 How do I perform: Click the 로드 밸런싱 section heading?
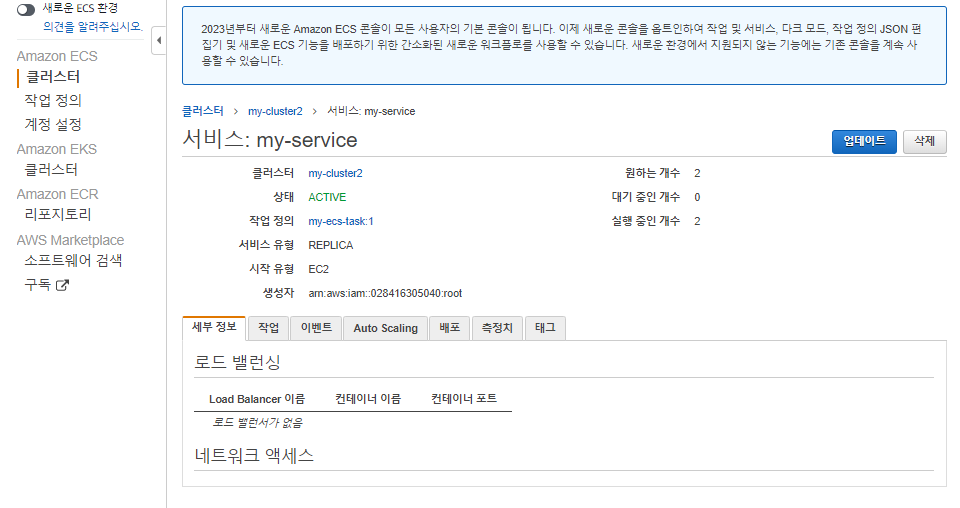238,362
